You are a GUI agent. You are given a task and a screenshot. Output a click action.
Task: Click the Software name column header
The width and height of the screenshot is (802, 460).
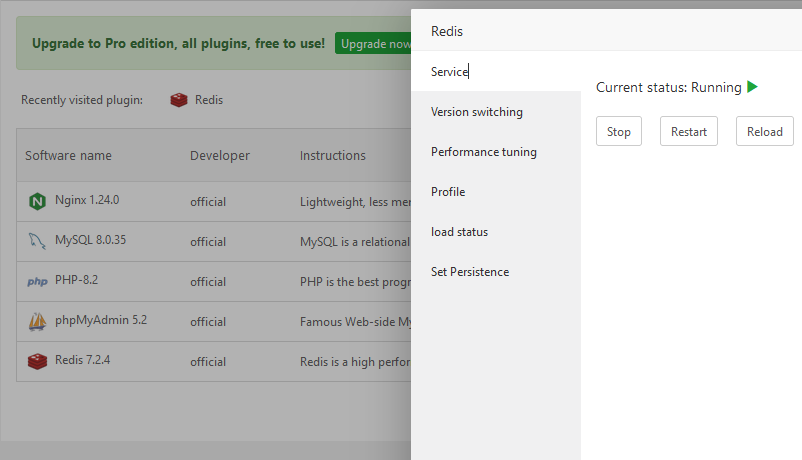pos(69,156)
